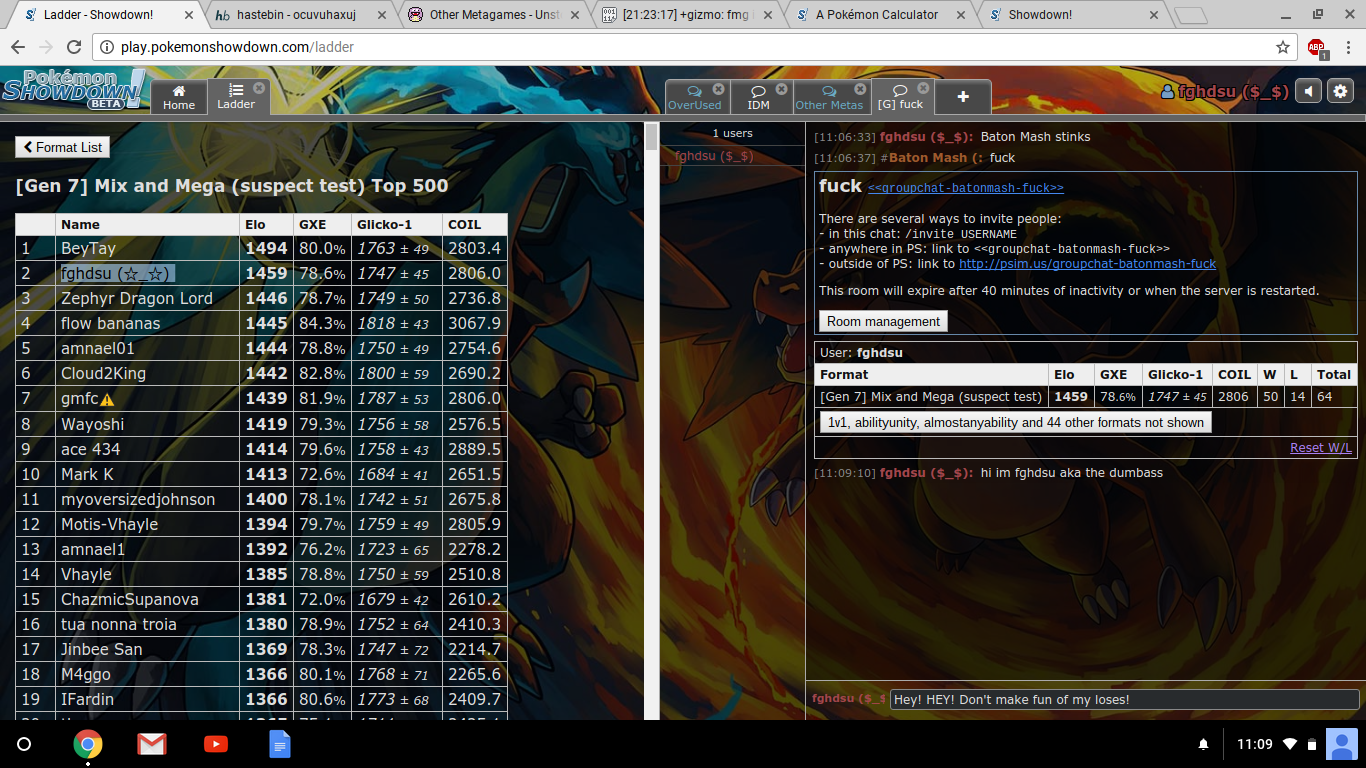The width and height of the screenshot is (1366, 768).
Task: Toggle sound with the speaker icon
Action: (1308, 92)
